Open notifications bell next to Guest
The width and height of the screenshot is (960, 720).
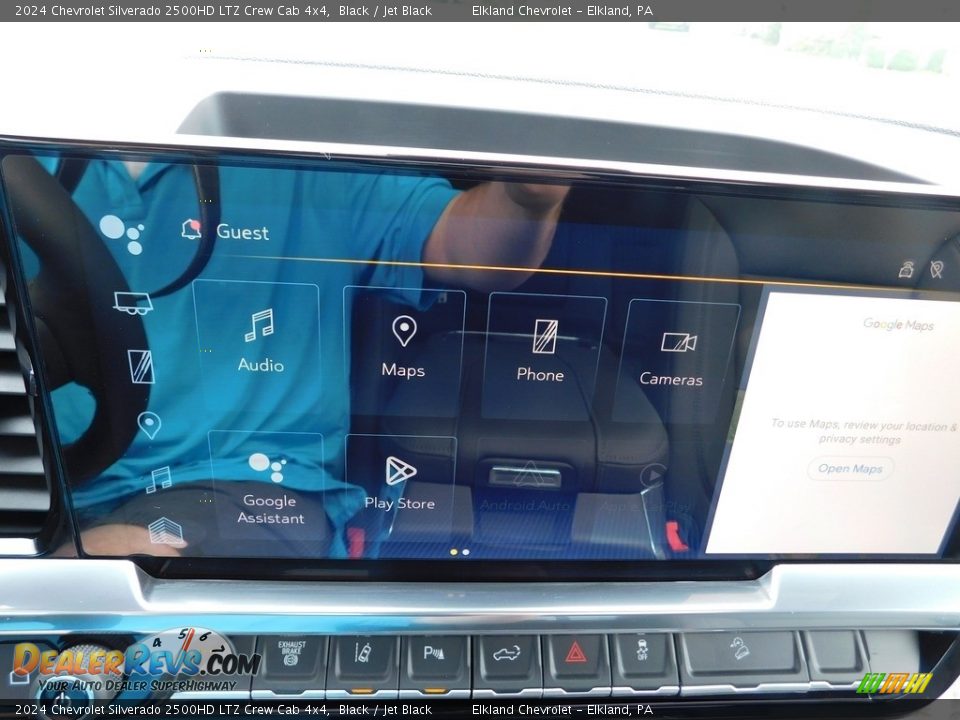pyautogui.click(x=192, y=229)
